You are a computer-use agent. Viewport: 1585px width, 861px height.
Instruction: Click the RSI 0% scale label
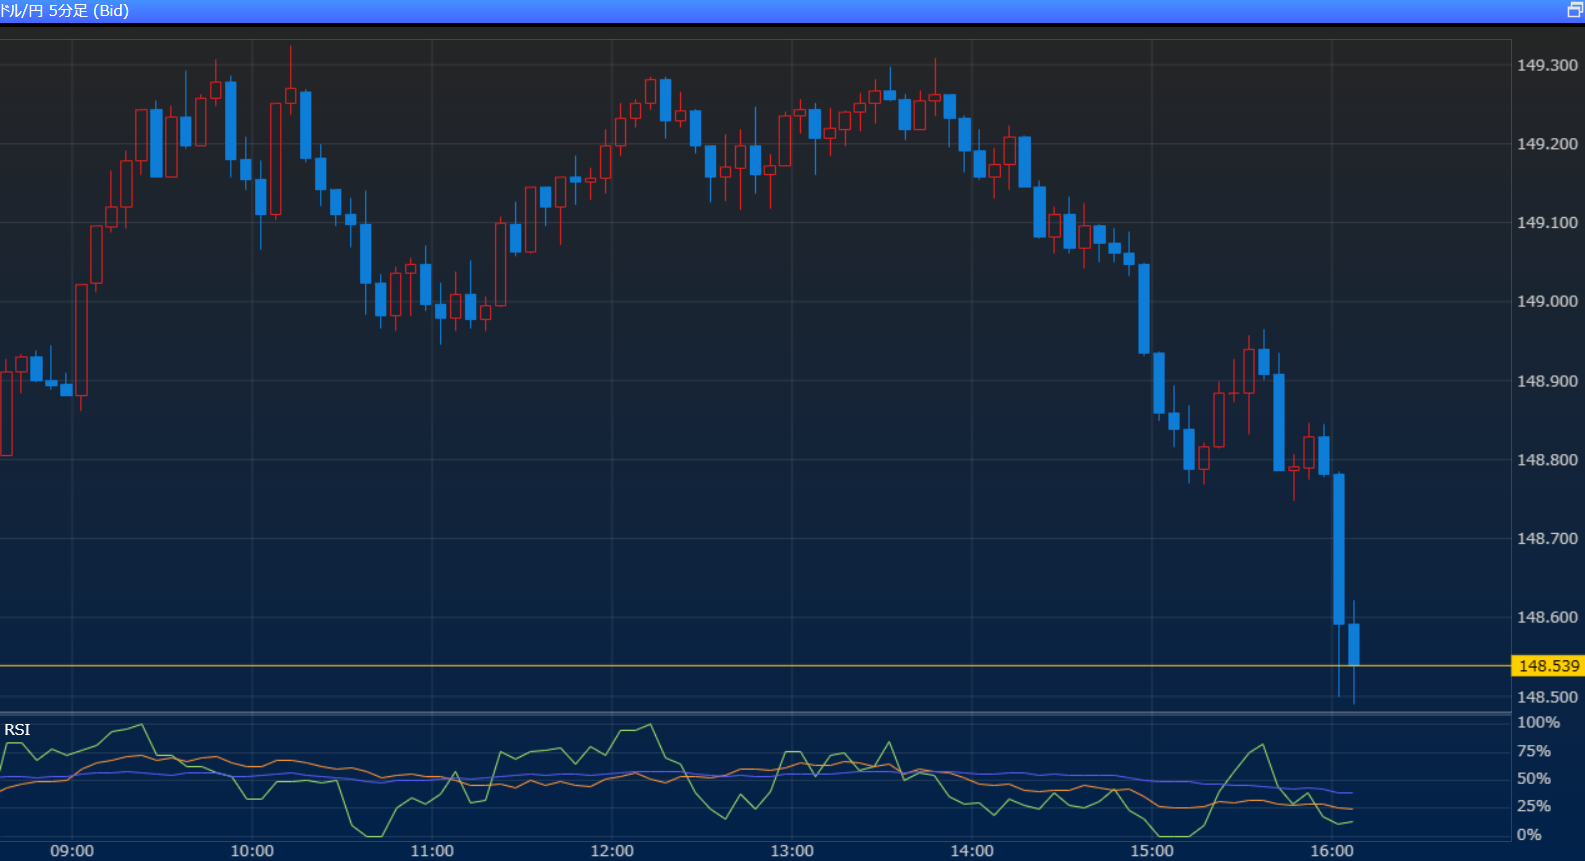(x=1529, y=835)
